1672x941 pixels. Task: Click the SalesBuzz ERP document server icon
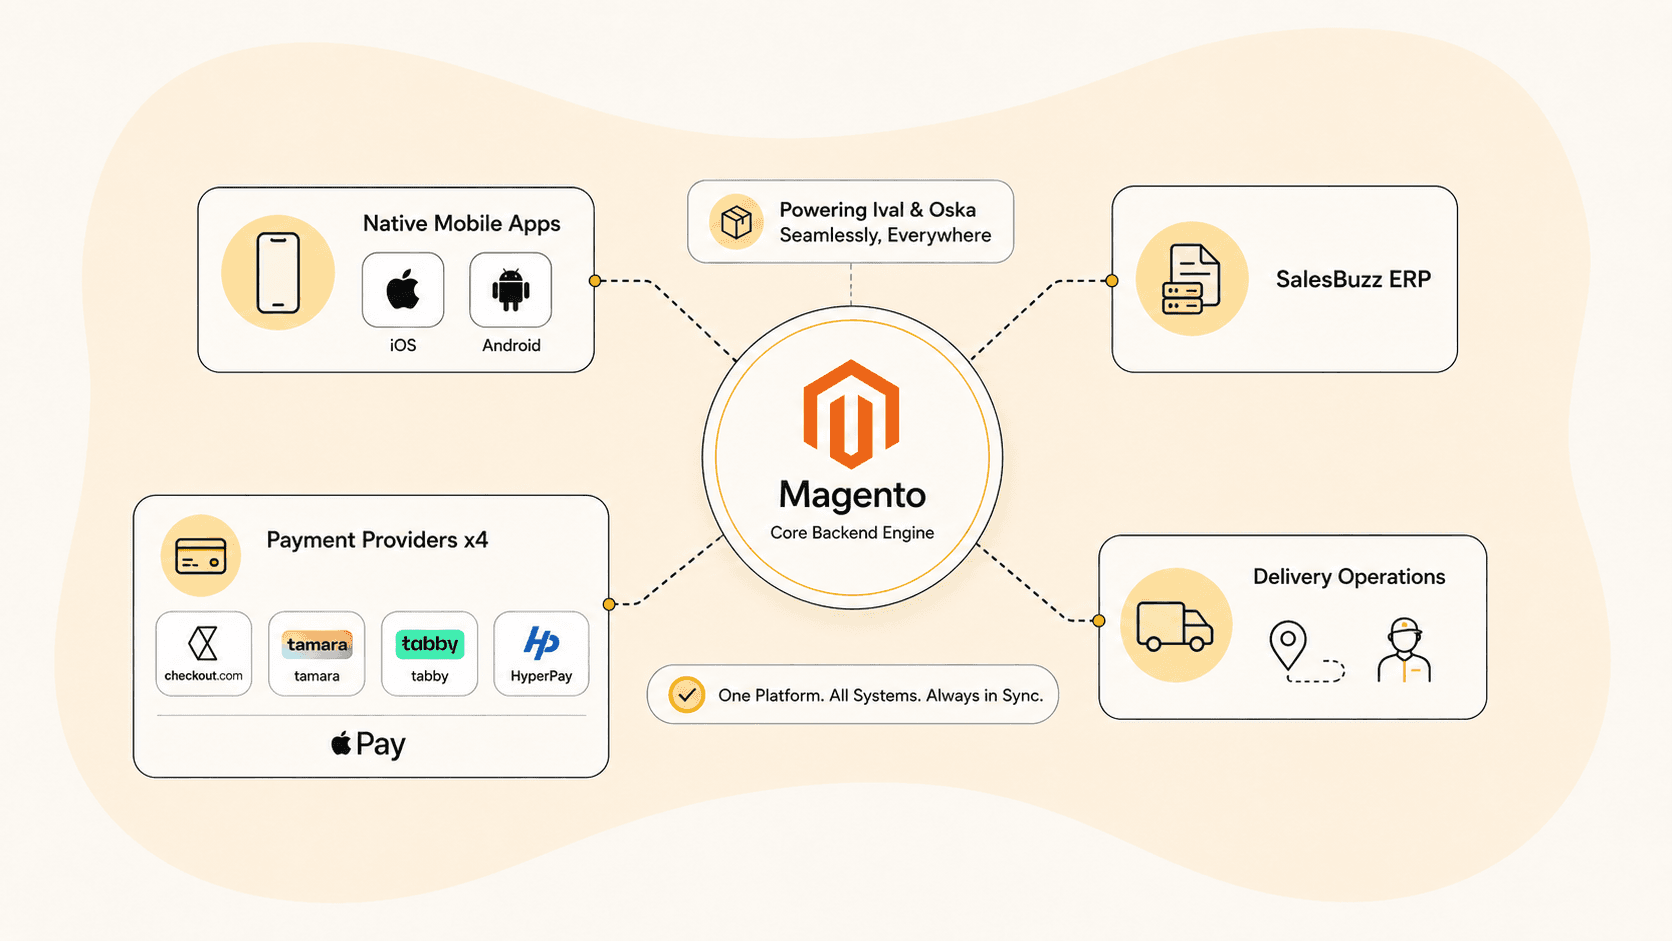click(1191, 279)
